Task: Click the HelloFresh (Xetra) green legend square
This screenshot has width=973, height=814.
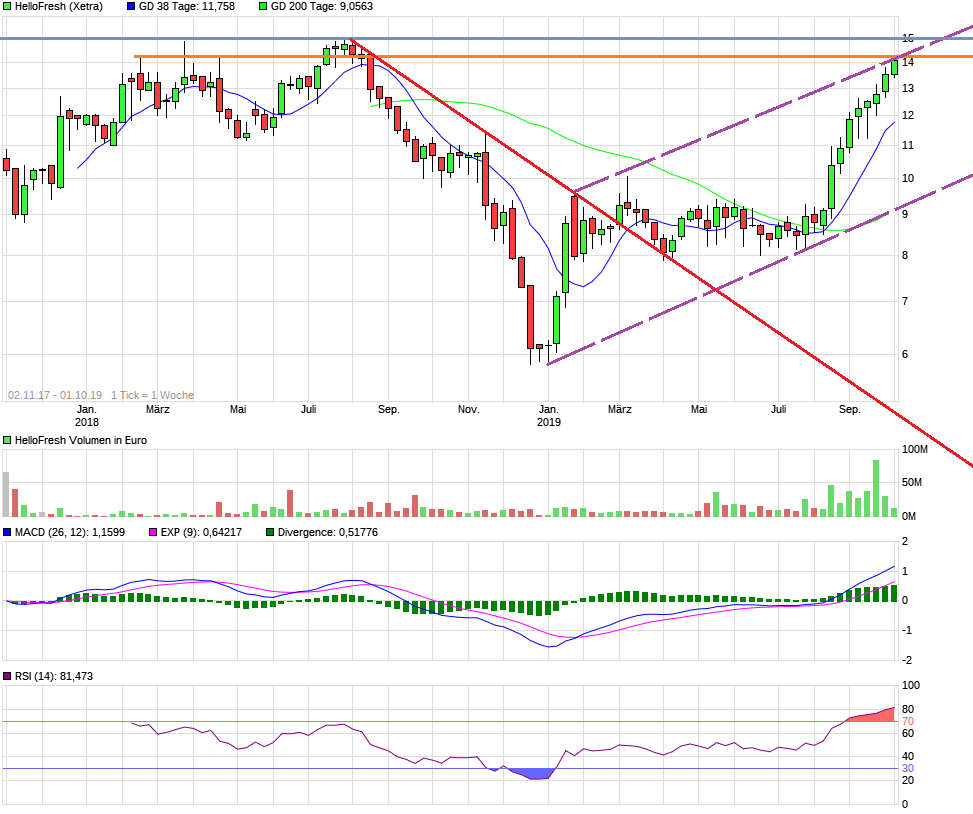Action: (x=7, y=6)
